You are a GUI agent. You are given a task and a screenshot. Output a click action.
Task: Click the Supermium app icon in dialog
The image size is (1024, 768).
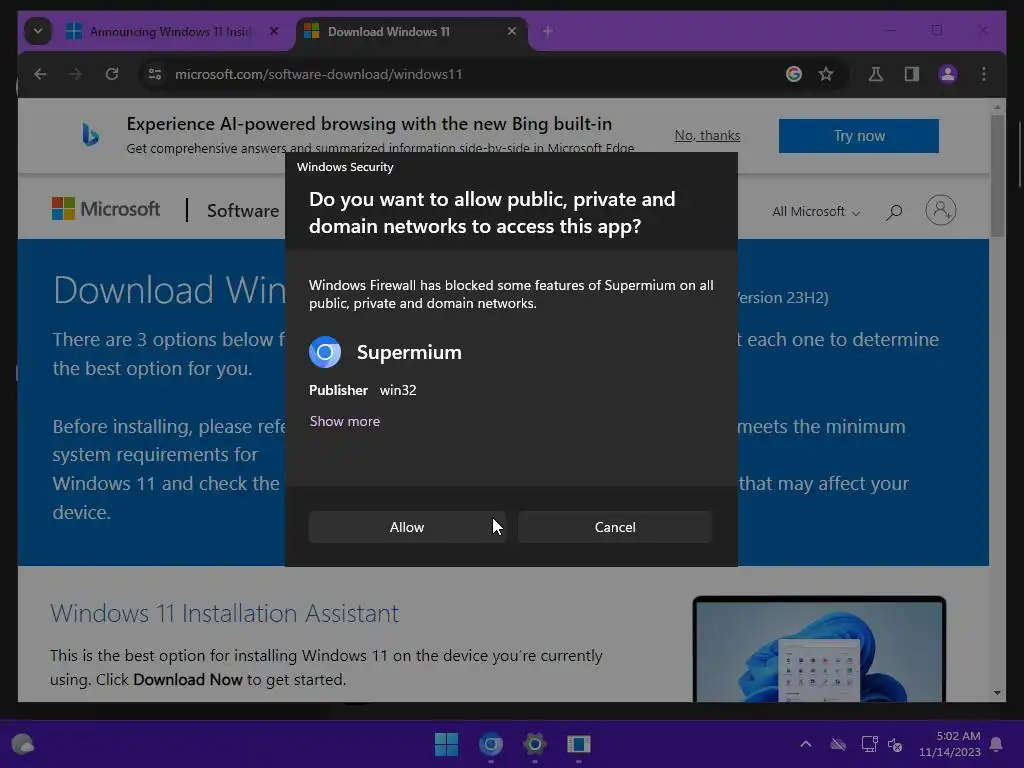point(325,352)
